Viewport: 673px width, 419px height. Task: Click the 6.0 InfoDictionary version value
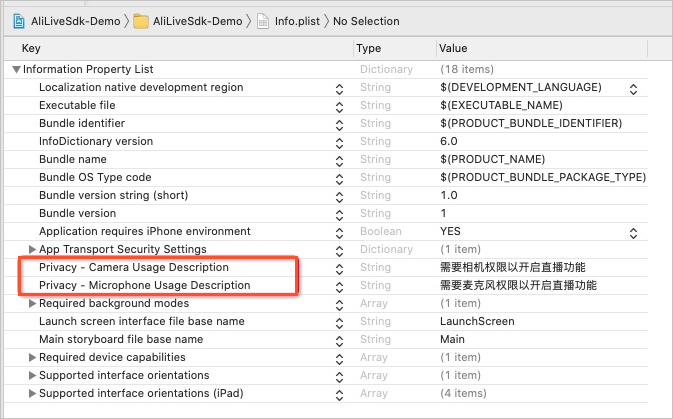[449, 141]
